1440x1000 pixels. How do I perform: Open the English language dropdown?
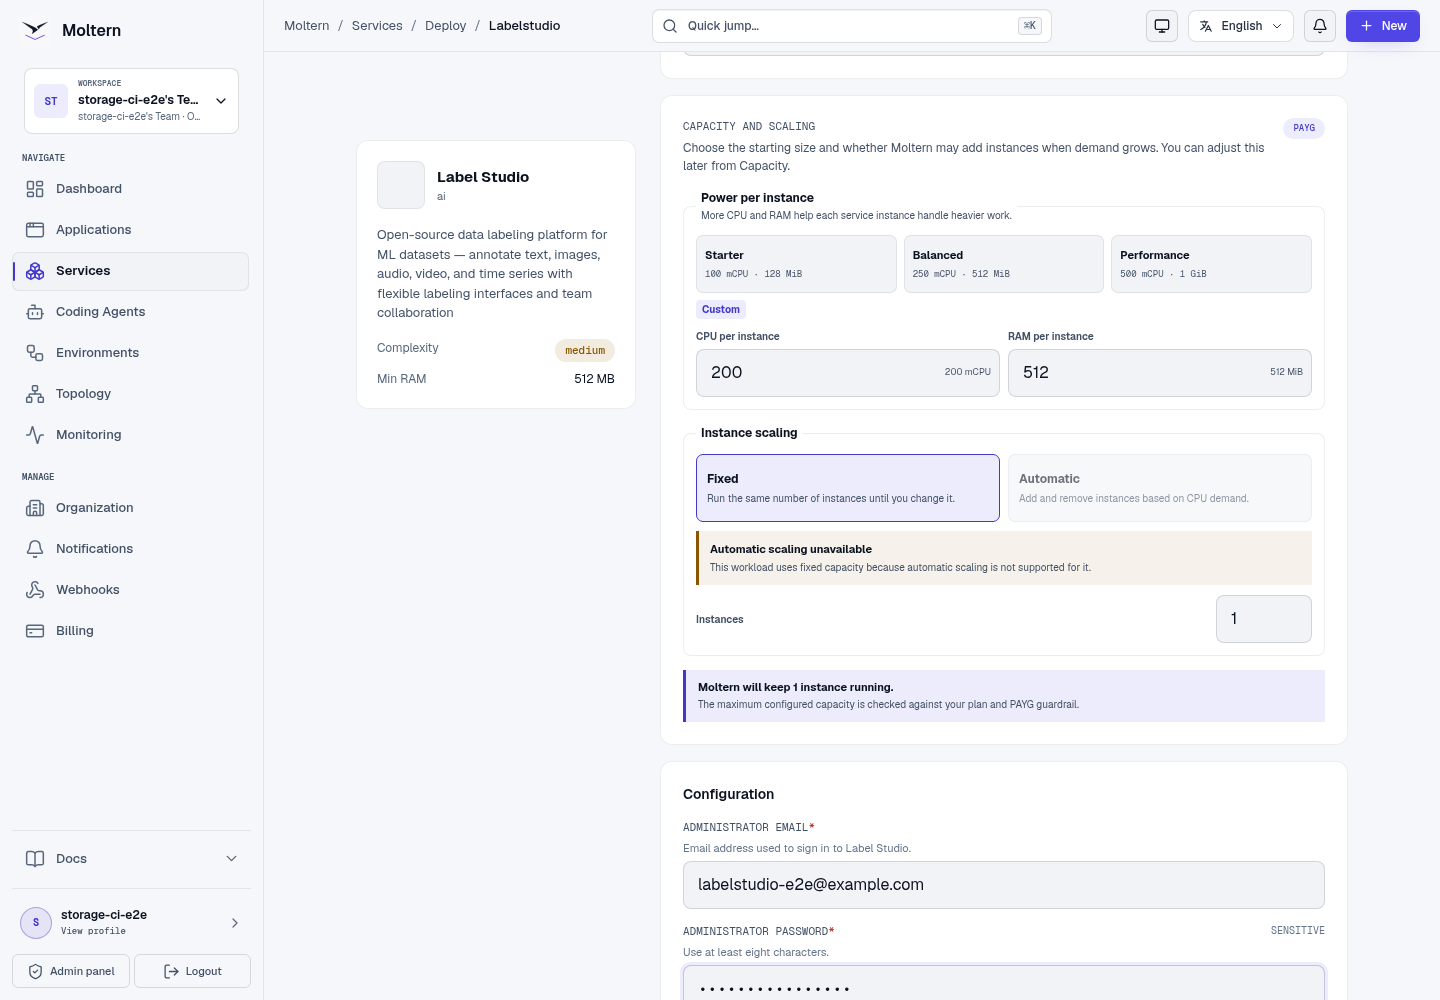pos(1241,26)
